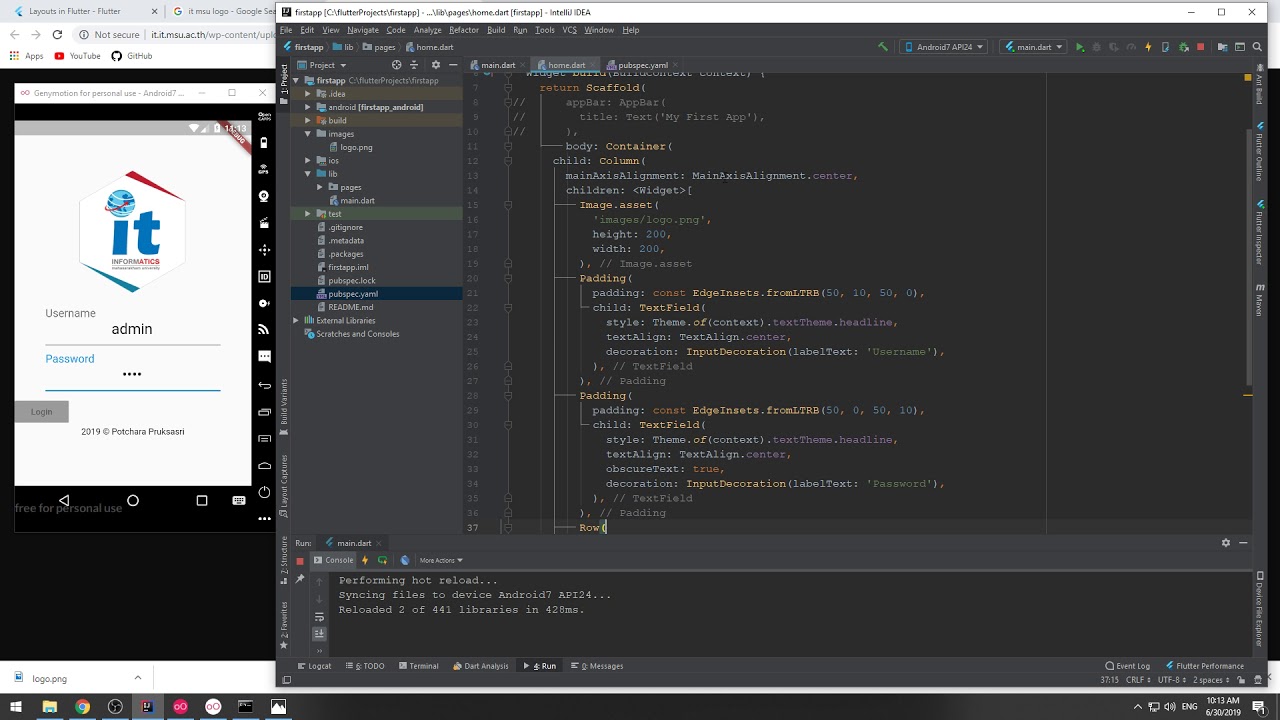Click the build project hammer icon
Screen dimensions: 1280x720
[x=882, y=47]
